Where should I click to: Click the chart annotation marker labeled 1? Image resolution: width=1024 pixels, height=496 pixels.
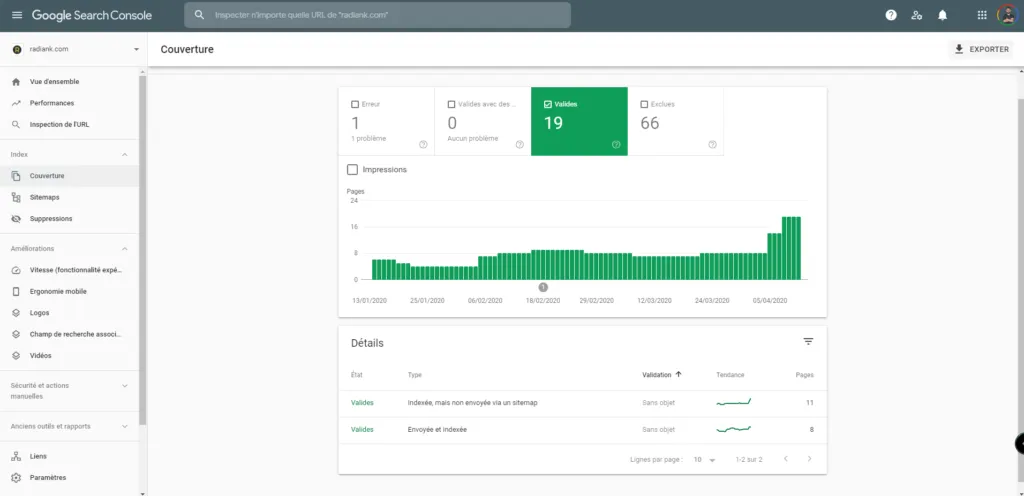pos(543,287)
